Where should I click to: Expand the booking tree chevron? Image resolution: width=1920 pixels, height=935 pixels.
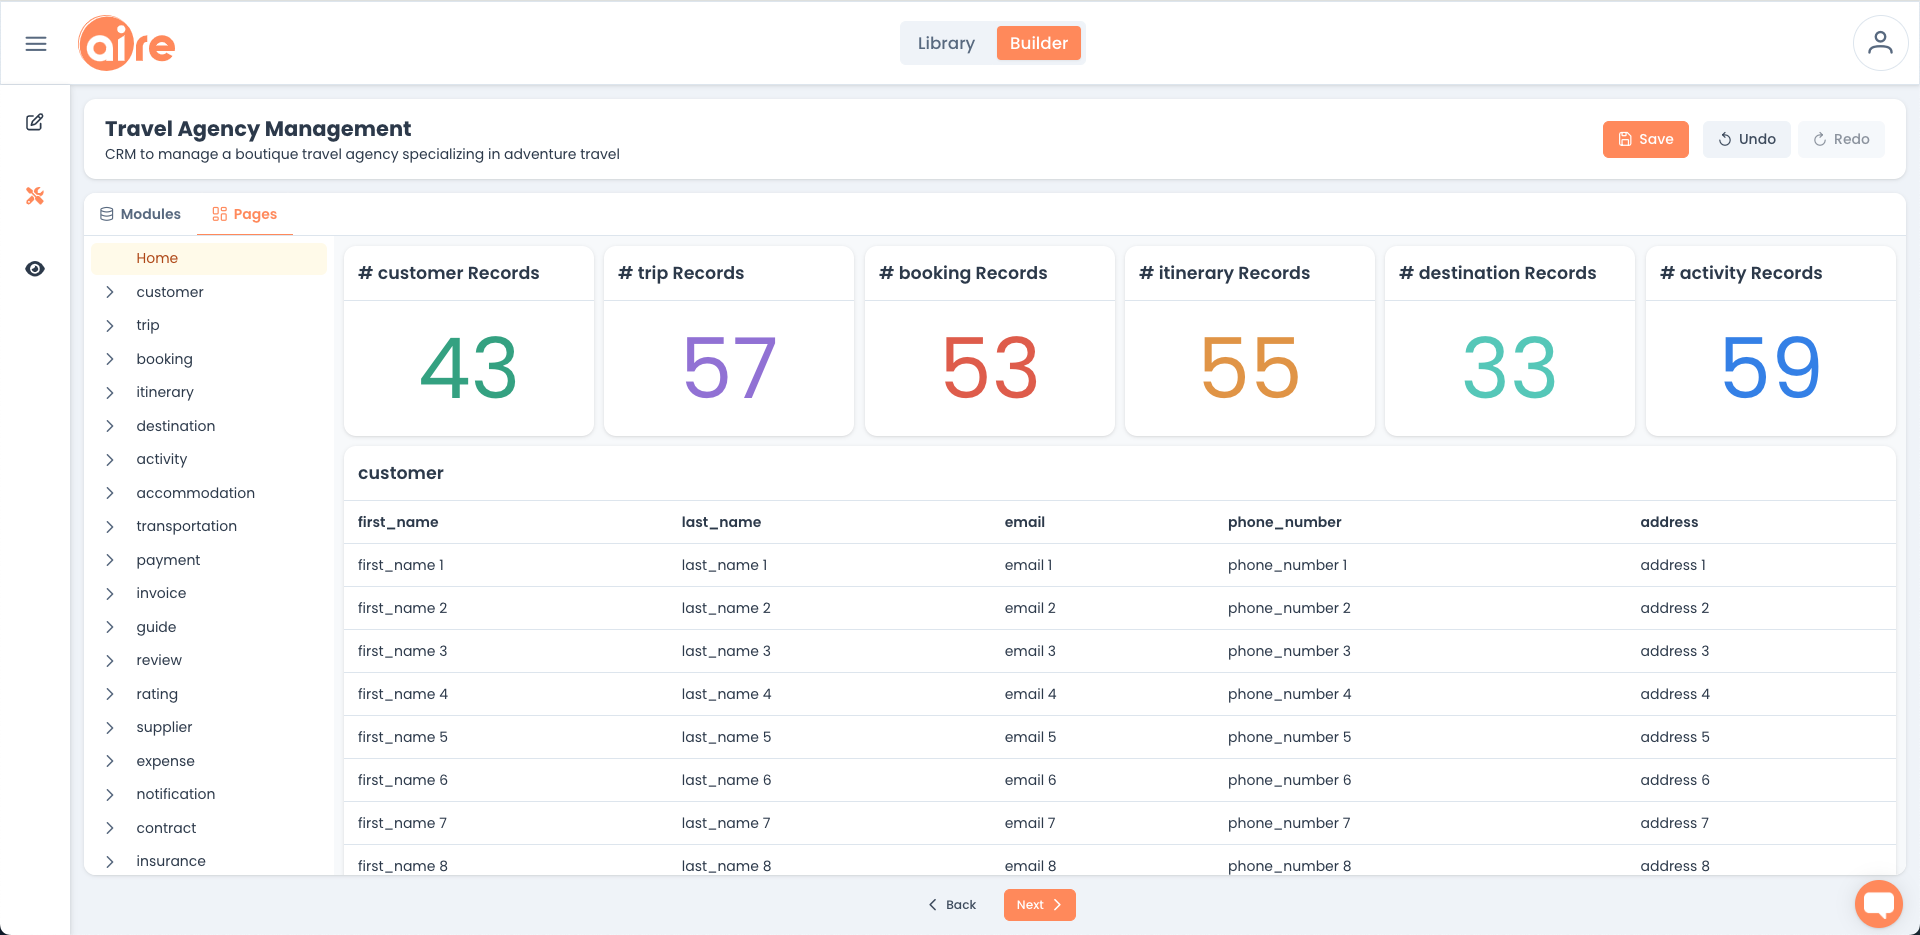[110, 359]
